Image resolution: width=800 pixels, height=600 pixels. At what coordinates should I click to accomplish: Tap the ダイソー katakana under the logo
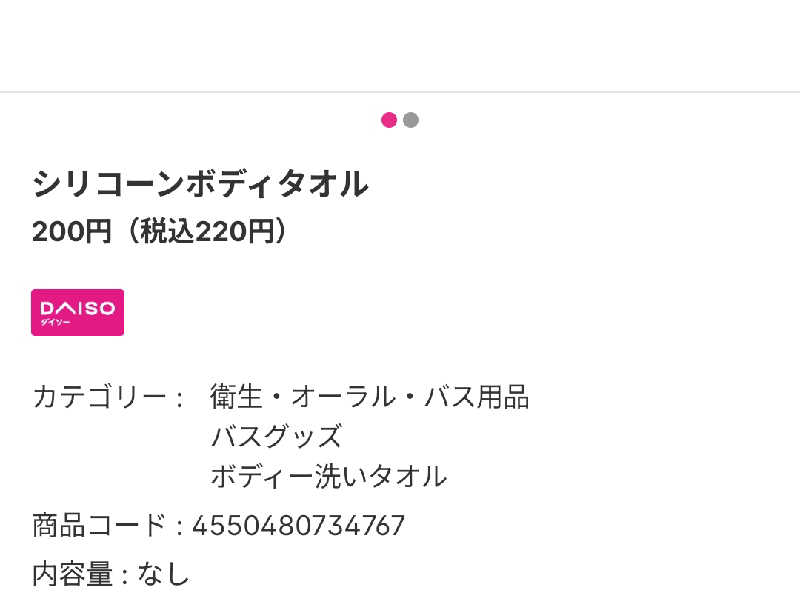55,323
